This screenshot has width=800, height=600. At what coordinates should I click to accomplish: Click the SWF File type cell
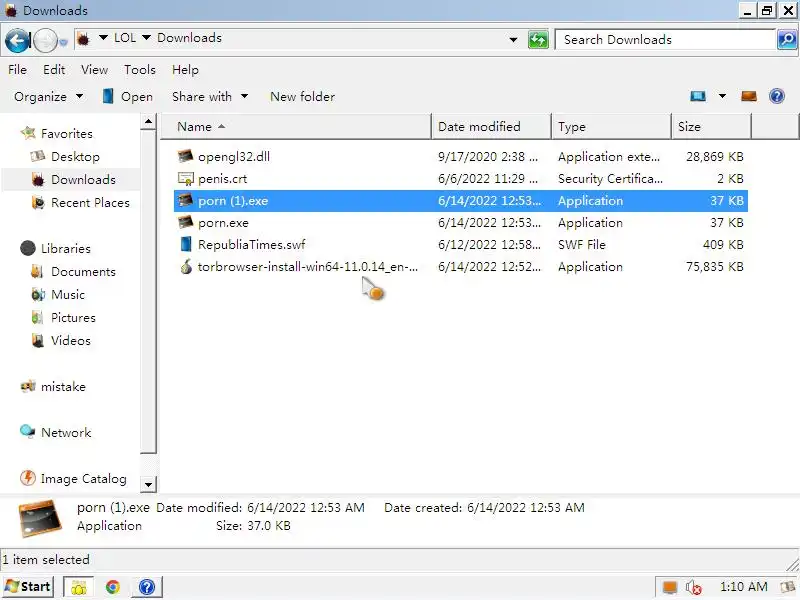(582, 245)
